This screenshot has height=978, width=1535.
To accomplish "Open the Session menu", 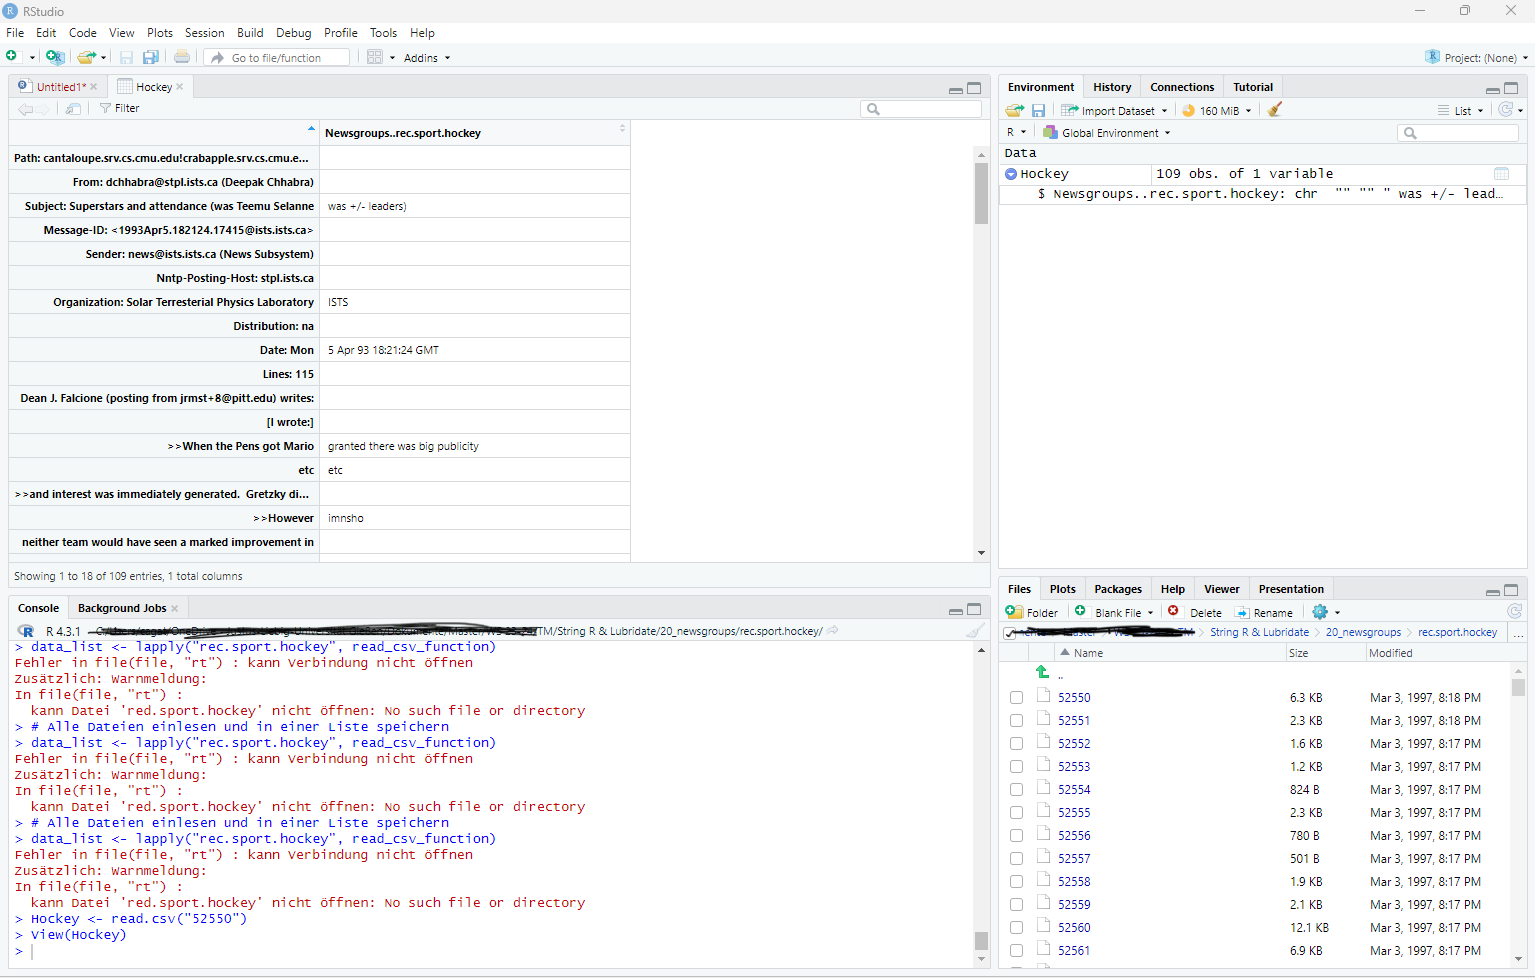I will [204, 33].
